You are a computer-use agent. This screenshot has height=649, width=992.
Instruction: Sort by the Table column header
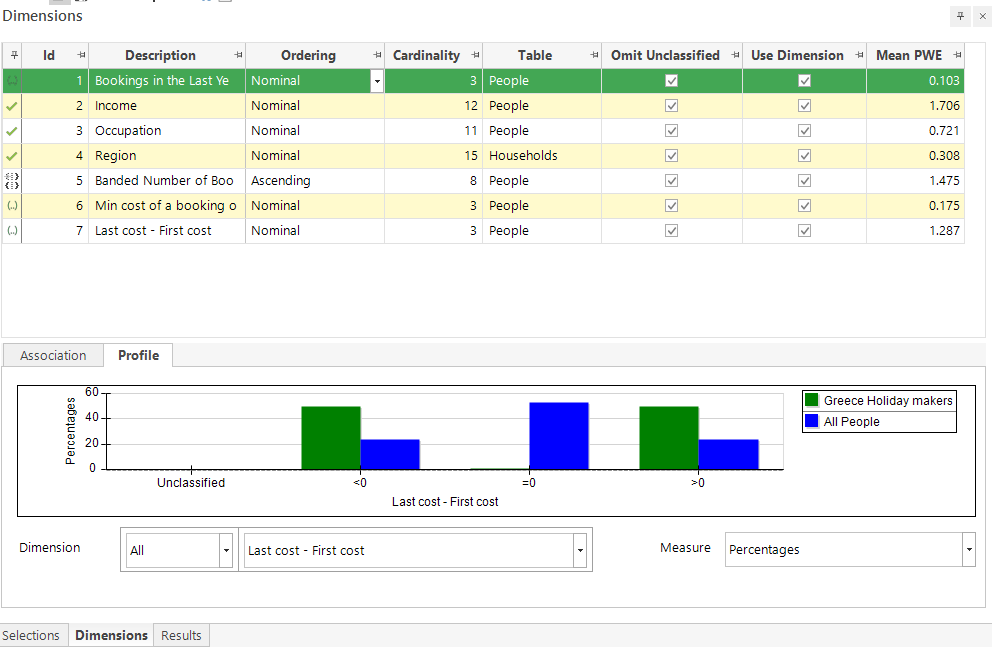535,56
